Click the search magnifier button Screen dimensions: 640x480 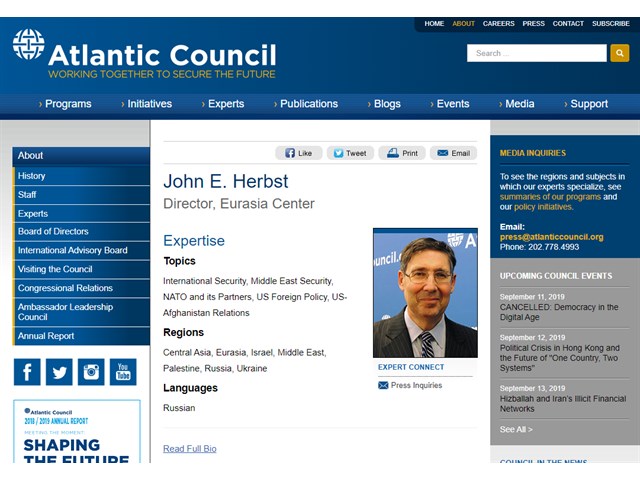(x=619, y=53)
